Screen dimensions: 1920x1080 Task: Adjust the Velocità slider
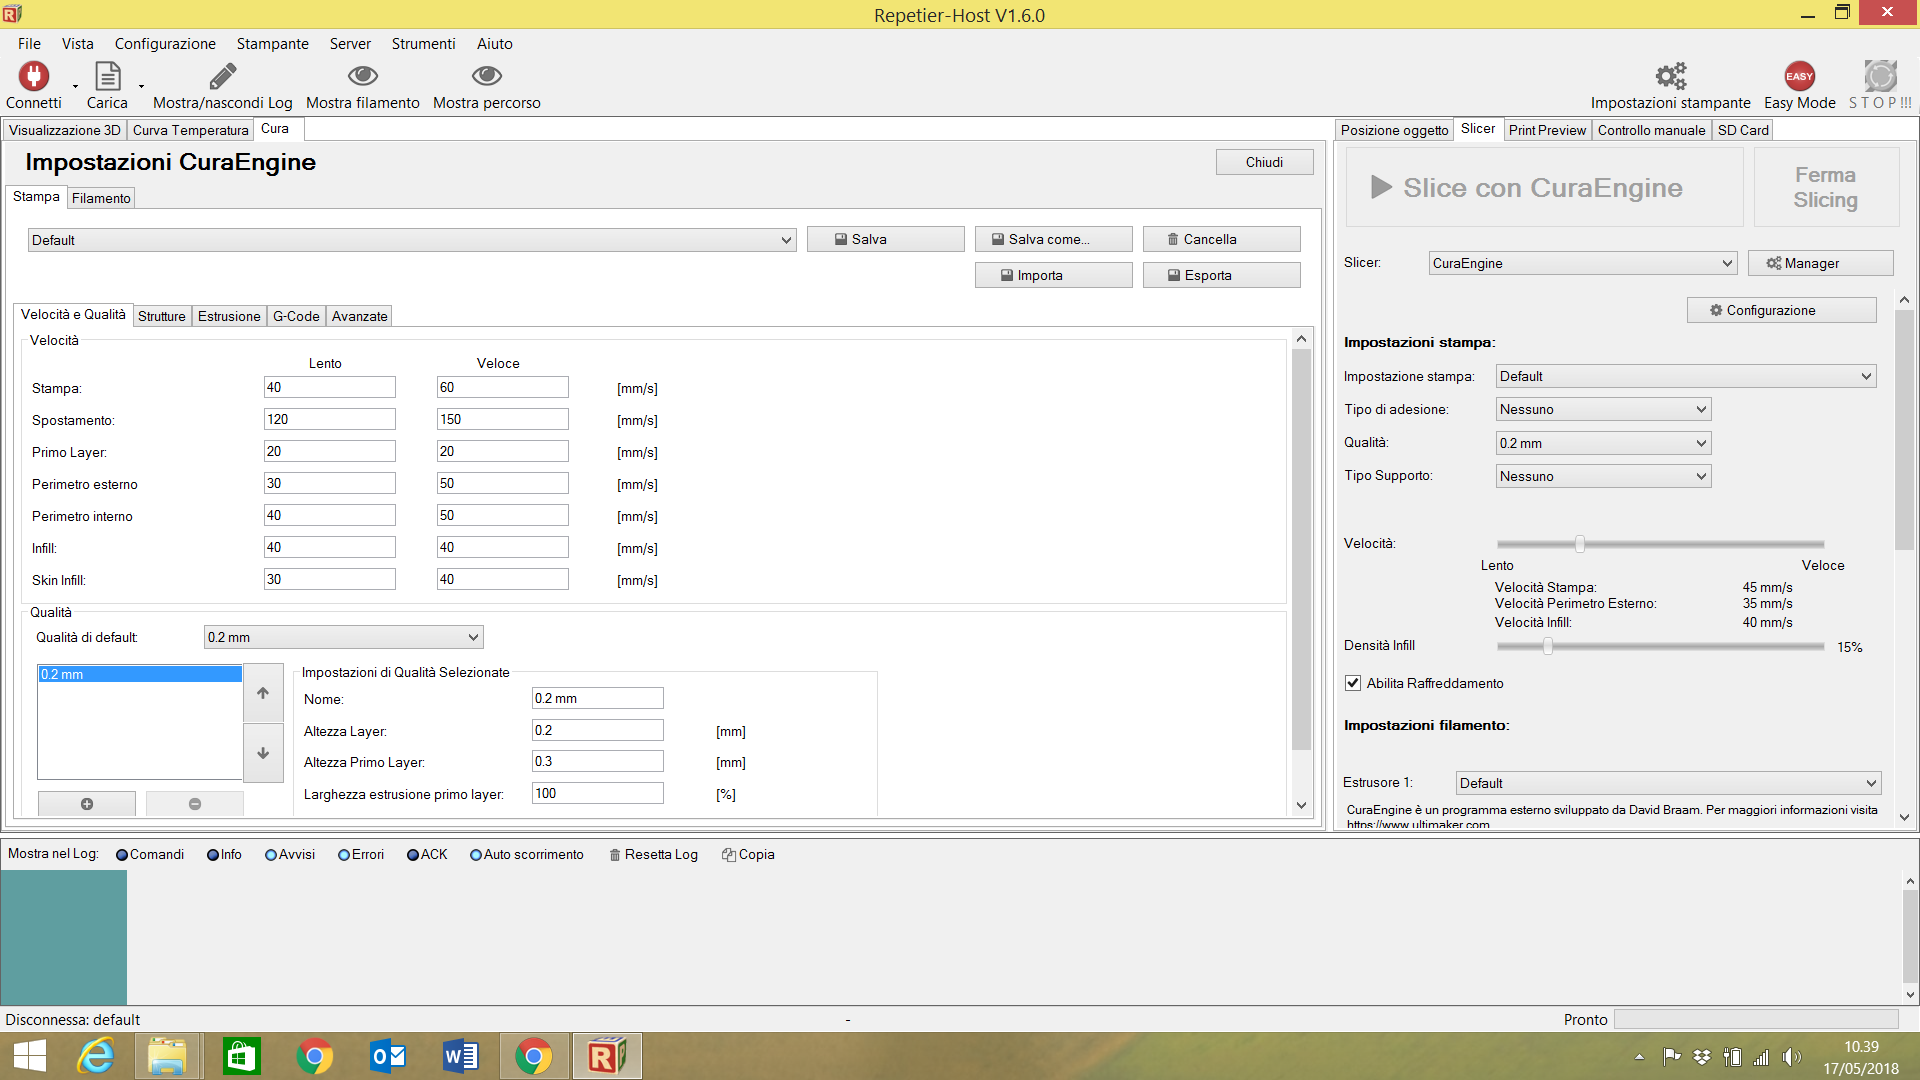1580,544
